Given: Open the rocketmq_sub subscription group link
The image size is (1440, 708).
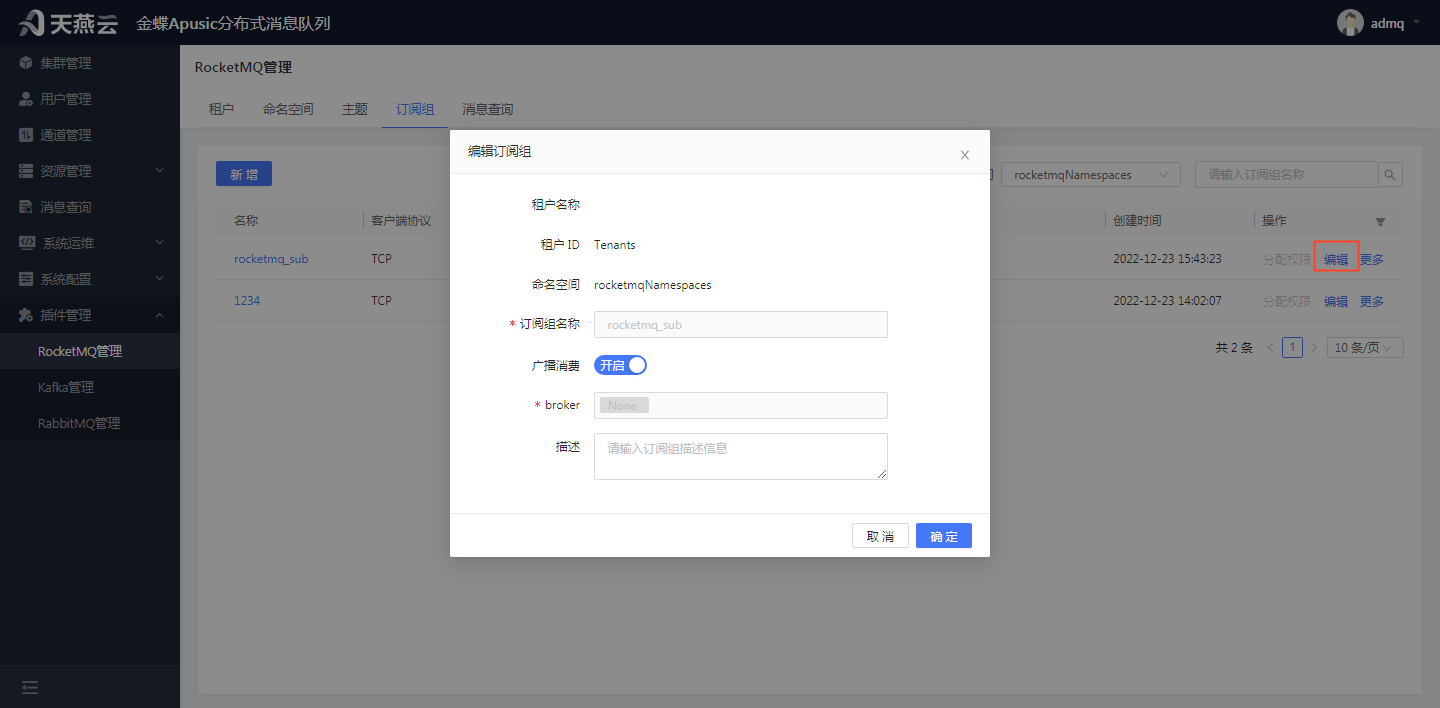Looking at the screenshot, I should (271, 259).
